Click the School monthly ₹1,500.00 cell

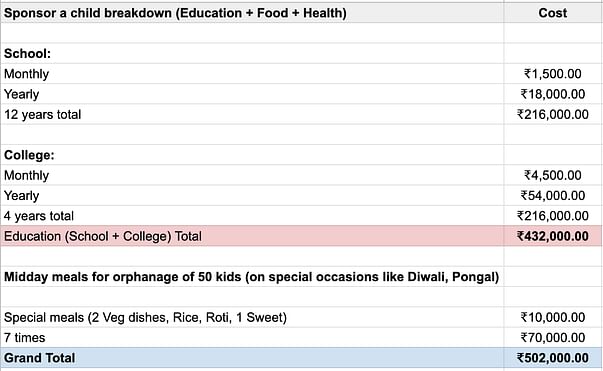click(553, 74)
